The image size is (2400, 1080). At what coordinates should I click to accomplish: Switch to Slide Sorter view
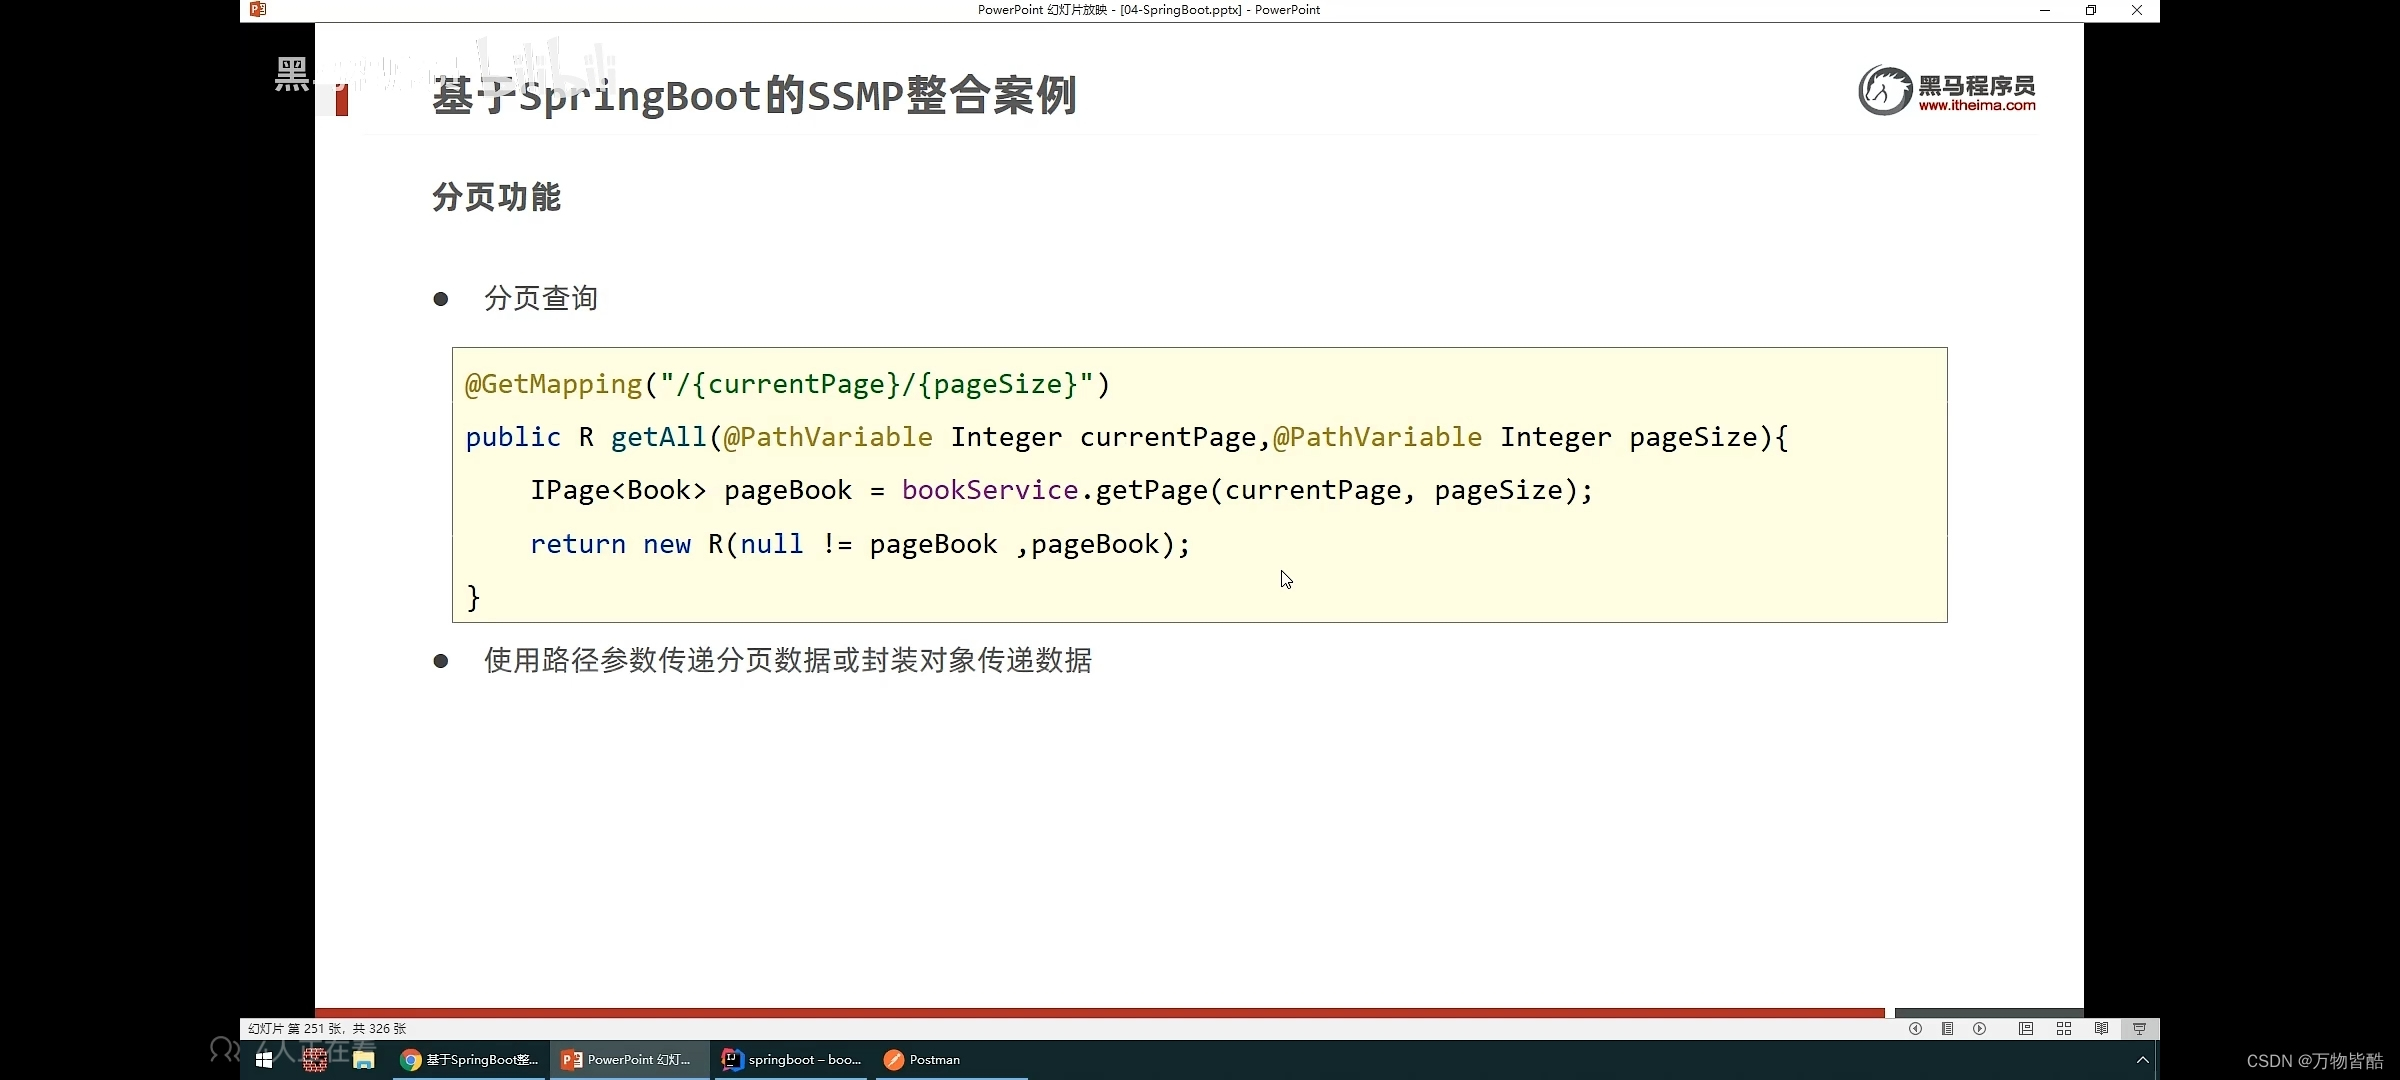tap(2063, 1028)
